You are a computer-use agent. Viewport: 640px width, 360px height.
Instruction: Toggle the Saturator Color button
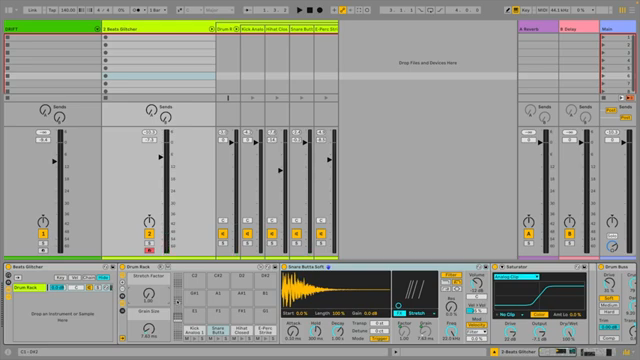pos(539,315)
